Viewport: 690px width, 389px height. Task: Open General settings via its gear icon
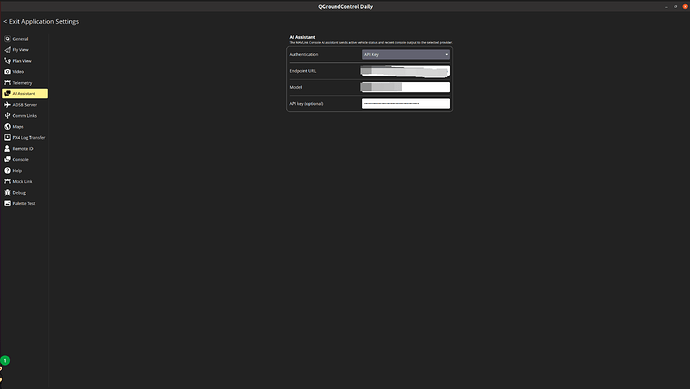point(7,39)
